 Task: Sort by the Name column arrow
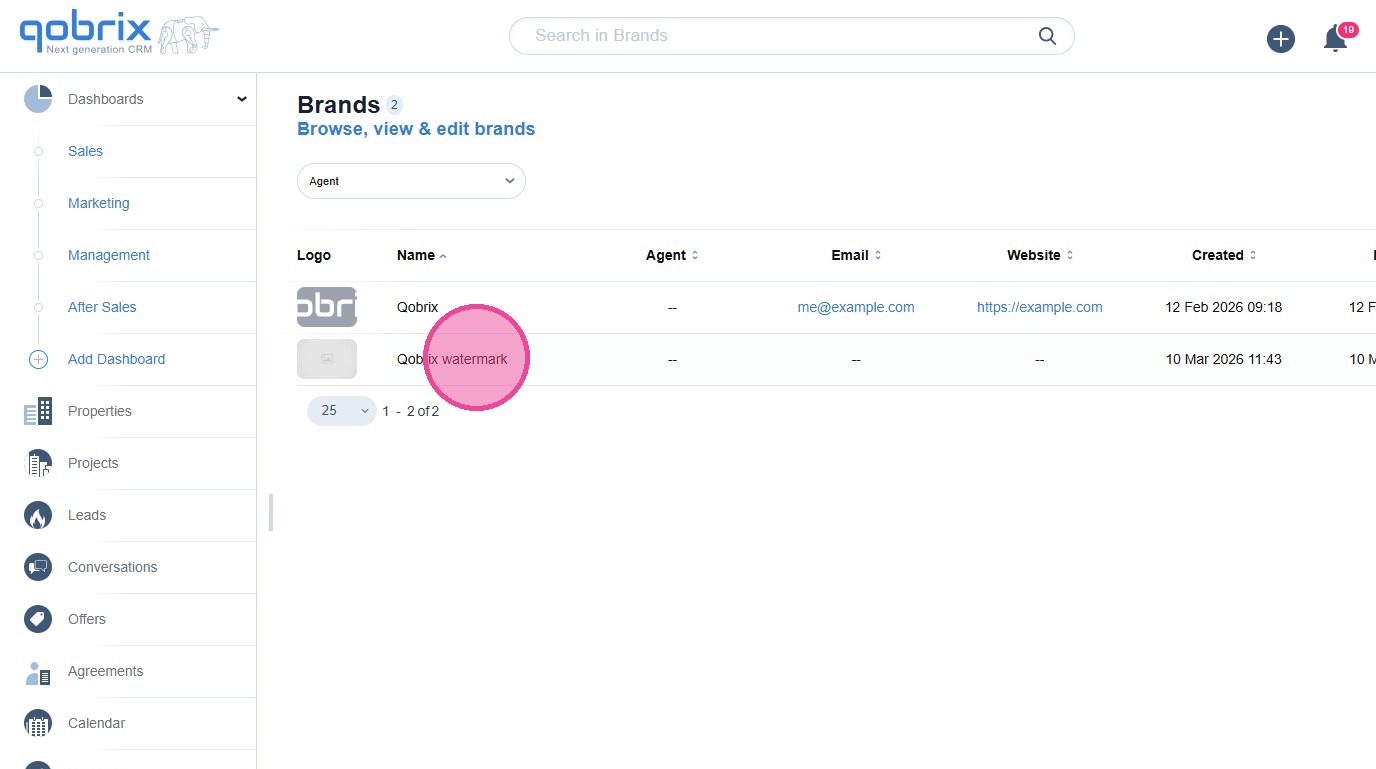tap(443, 256)
